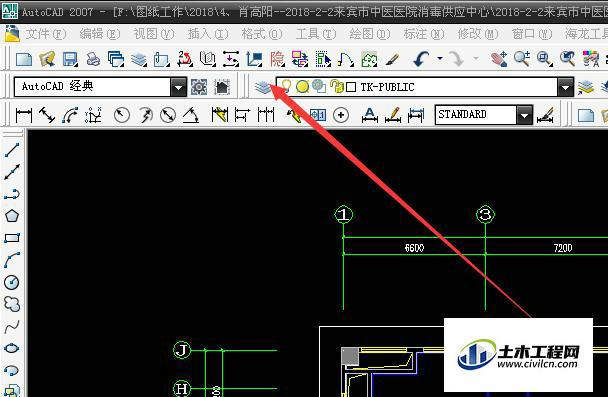
Task: Expand the TK-PUBLIC layer dropdown arrow
Action: pos(565,87)
